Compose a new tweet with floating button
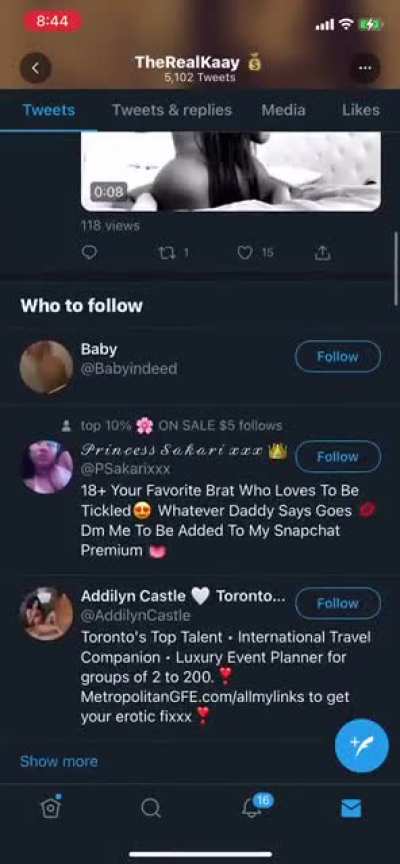This screenshot has height=864, width=400. 362,746
